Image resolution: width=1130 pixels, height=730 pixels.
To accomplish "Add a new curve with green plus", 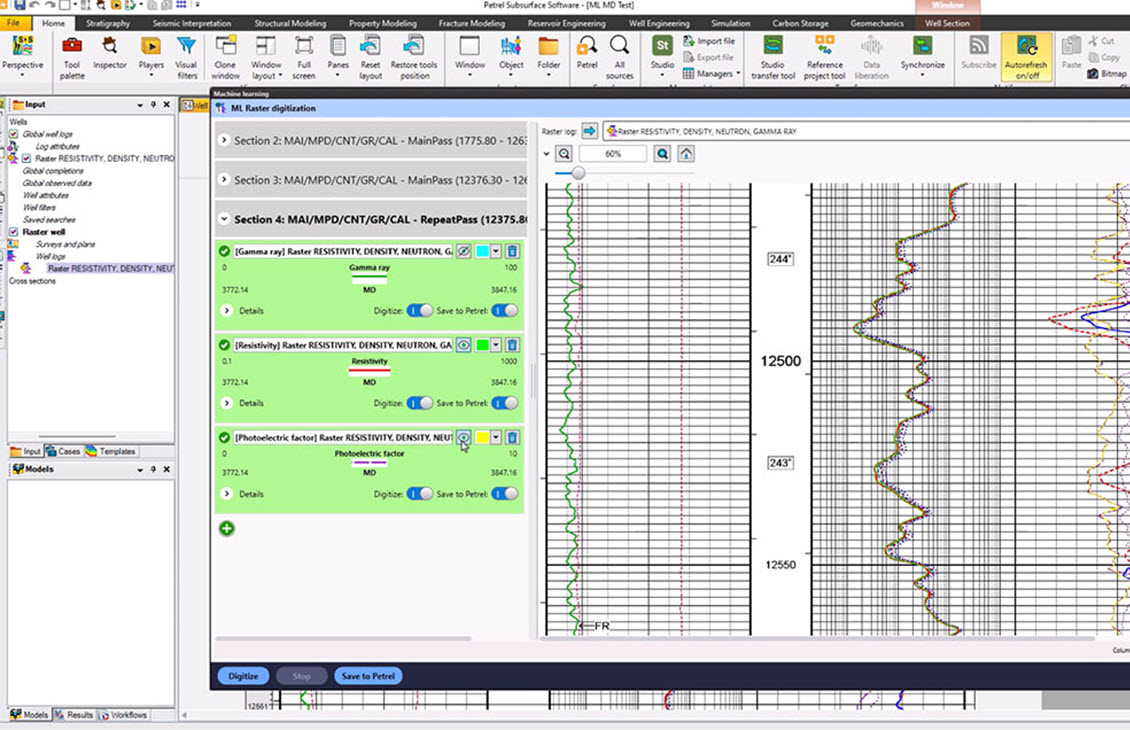I will pos(227,528).
